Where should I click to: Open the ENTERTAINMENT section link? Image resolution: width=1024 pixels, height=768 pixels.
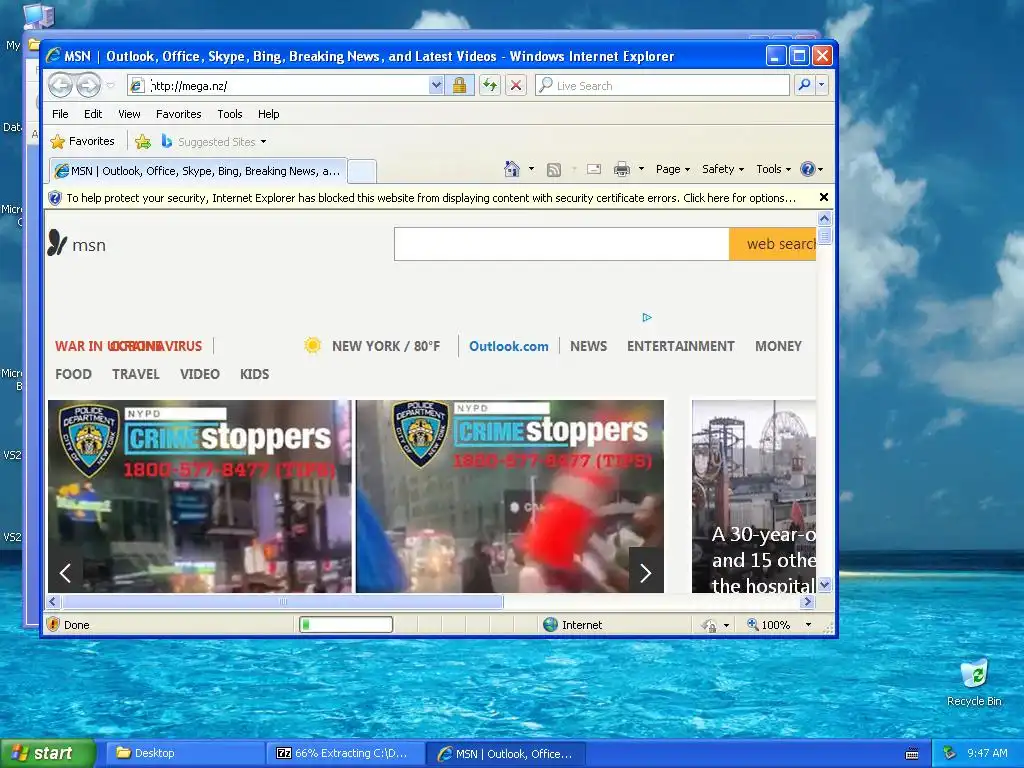680,346
